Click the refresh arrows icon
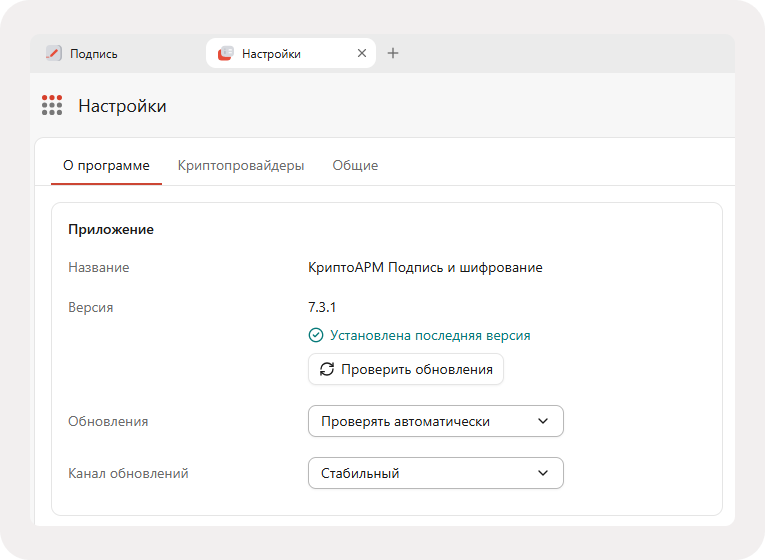 click(327, 369)
